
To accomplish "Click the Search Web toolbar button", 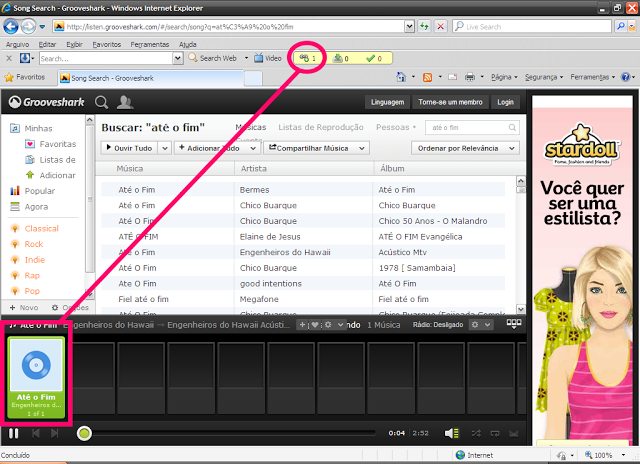I will [x=213, y=58].
